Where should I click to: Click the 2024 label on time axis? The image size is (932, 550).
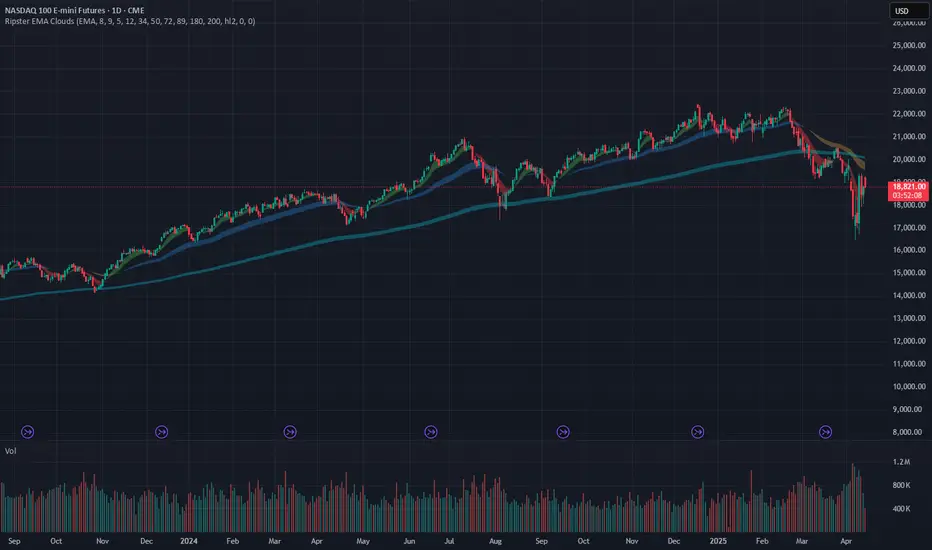pos(188,541)
